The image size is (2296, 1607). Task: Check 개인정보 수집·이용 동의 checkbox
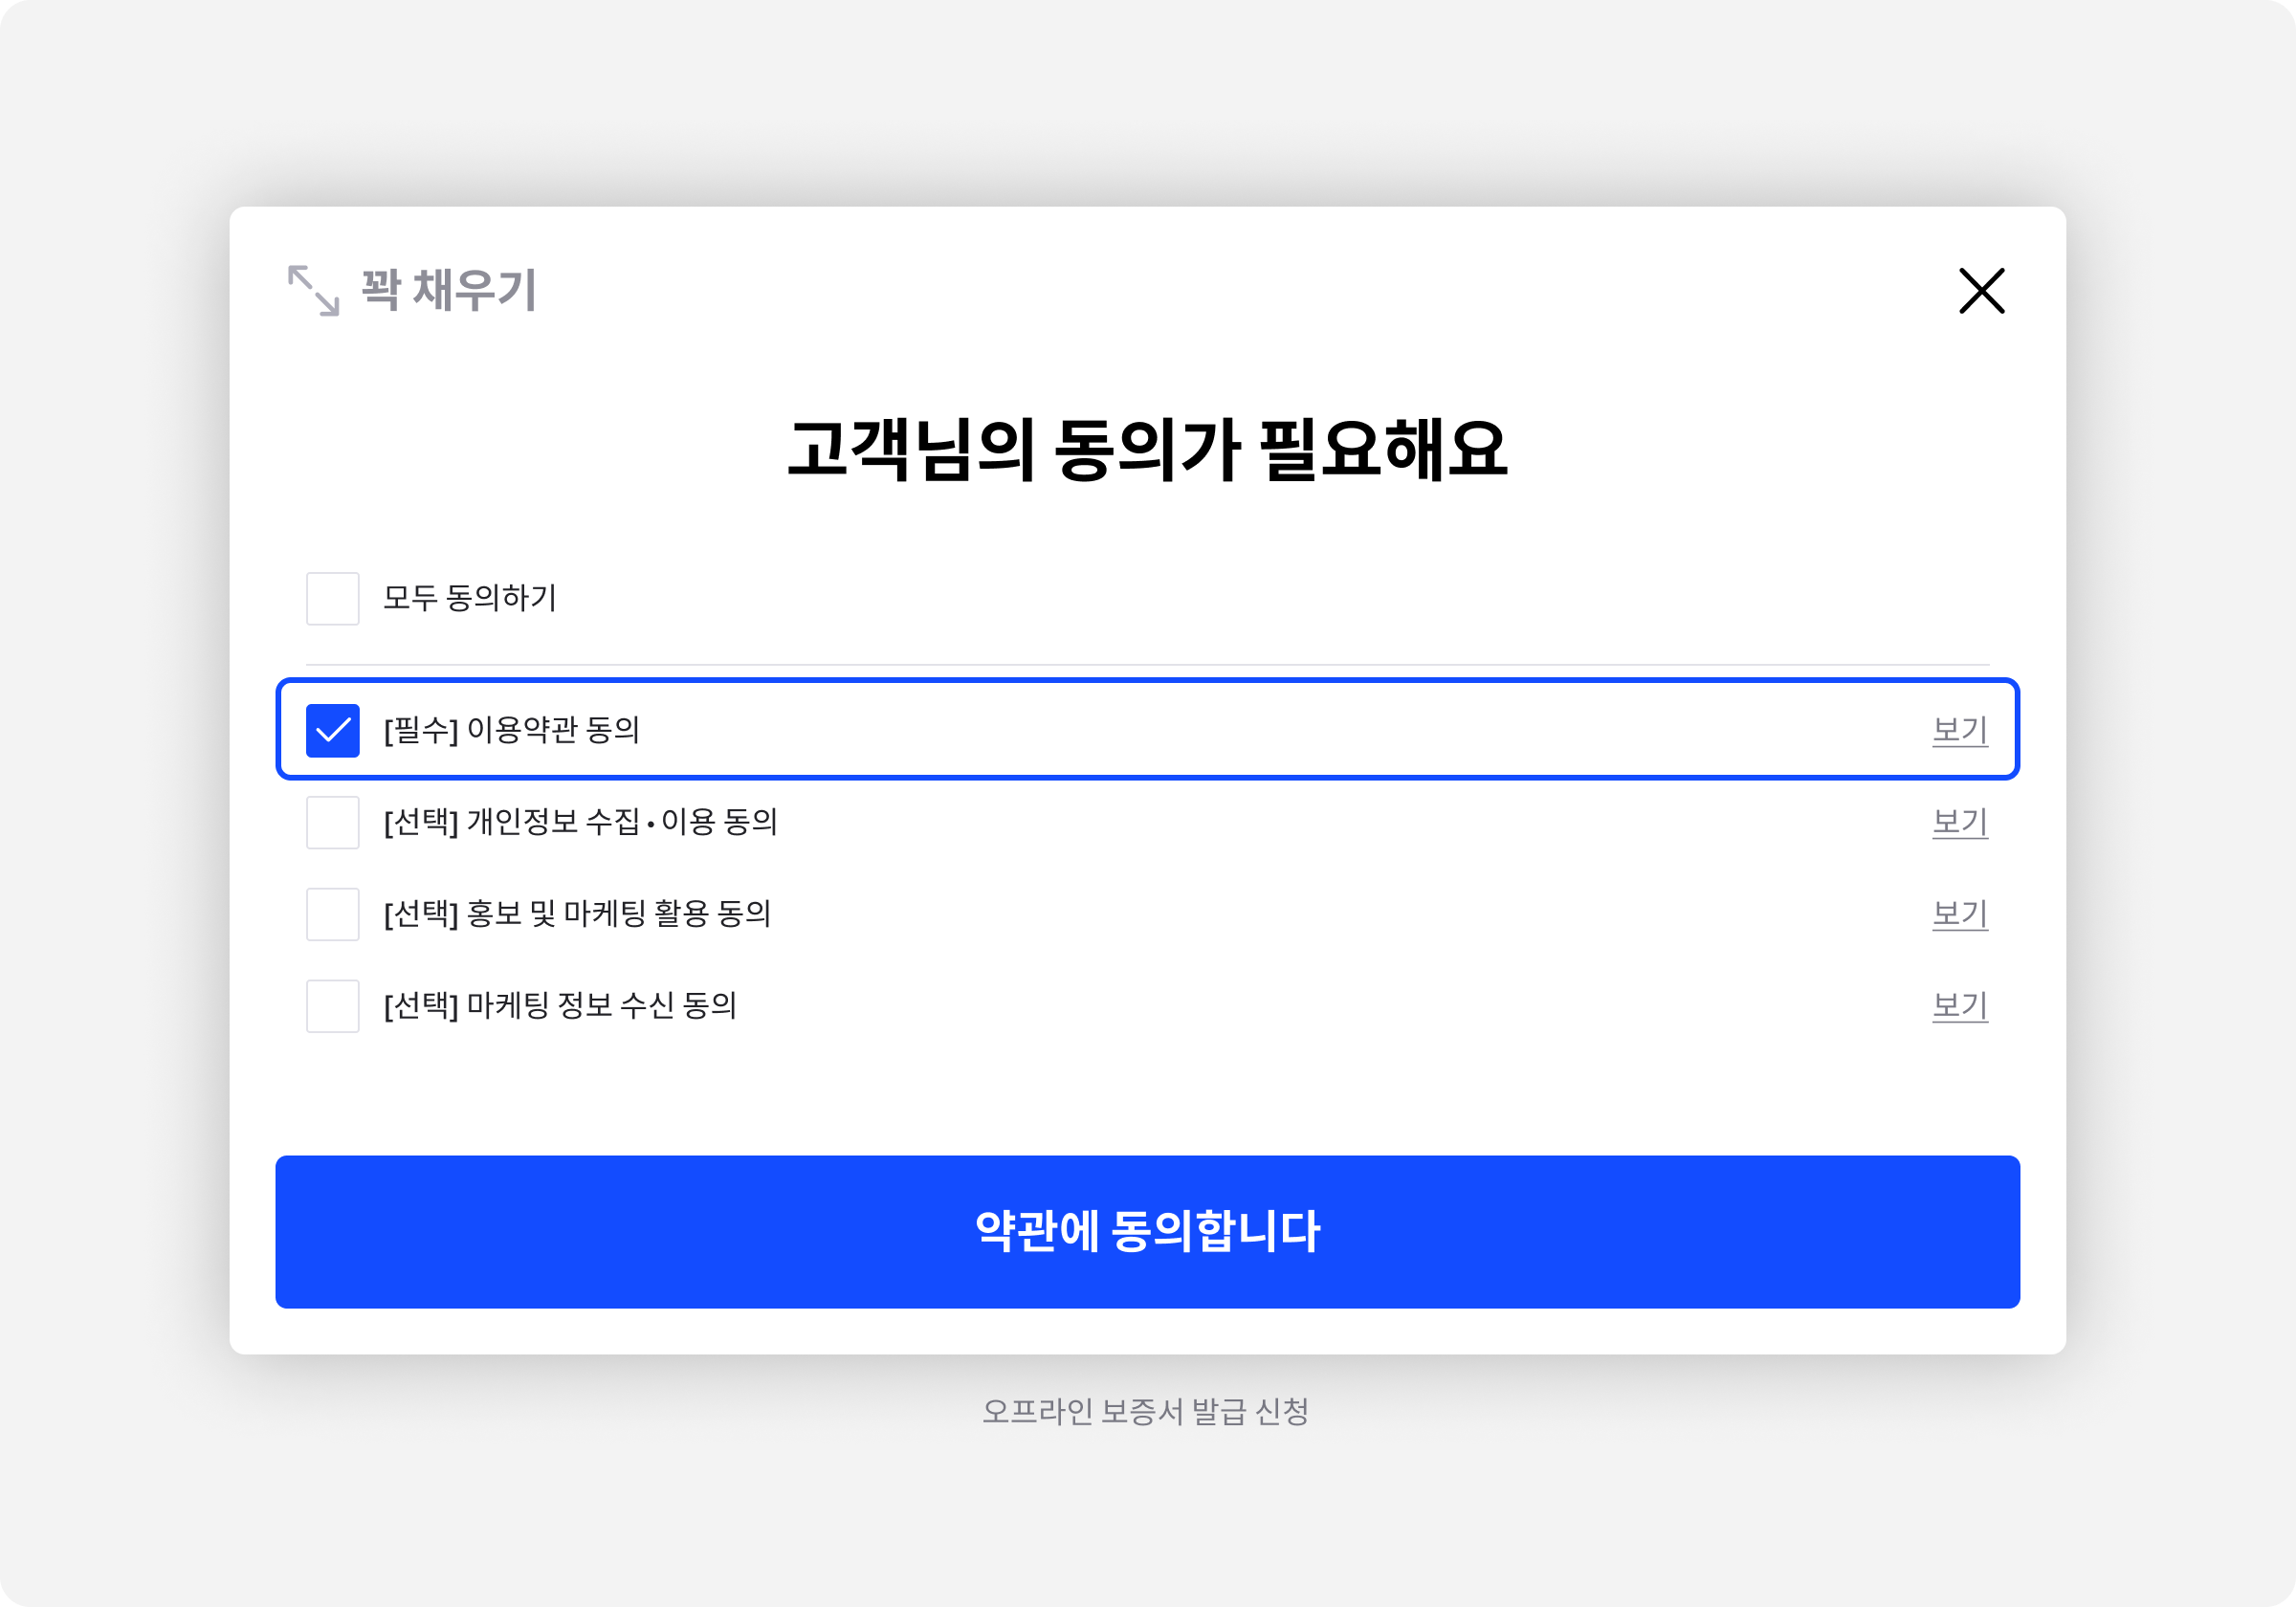333,823
